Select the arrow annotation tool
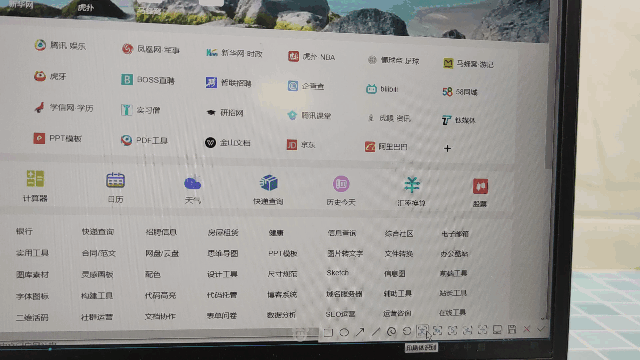The image size is (640, 360). pos(360,332)
